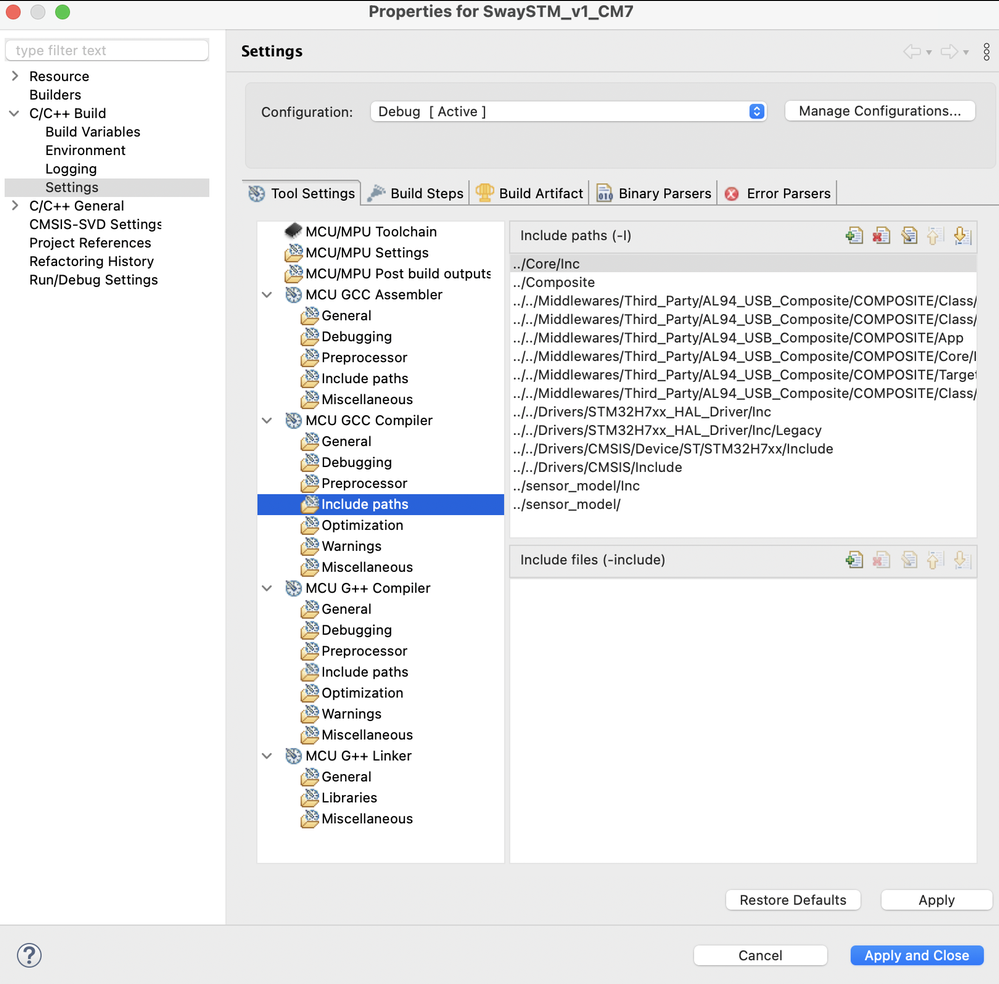Image resolution: width=999 pixels, height=984 pixels.
Task: Click the filter text input field
Action: click(106, 50)
